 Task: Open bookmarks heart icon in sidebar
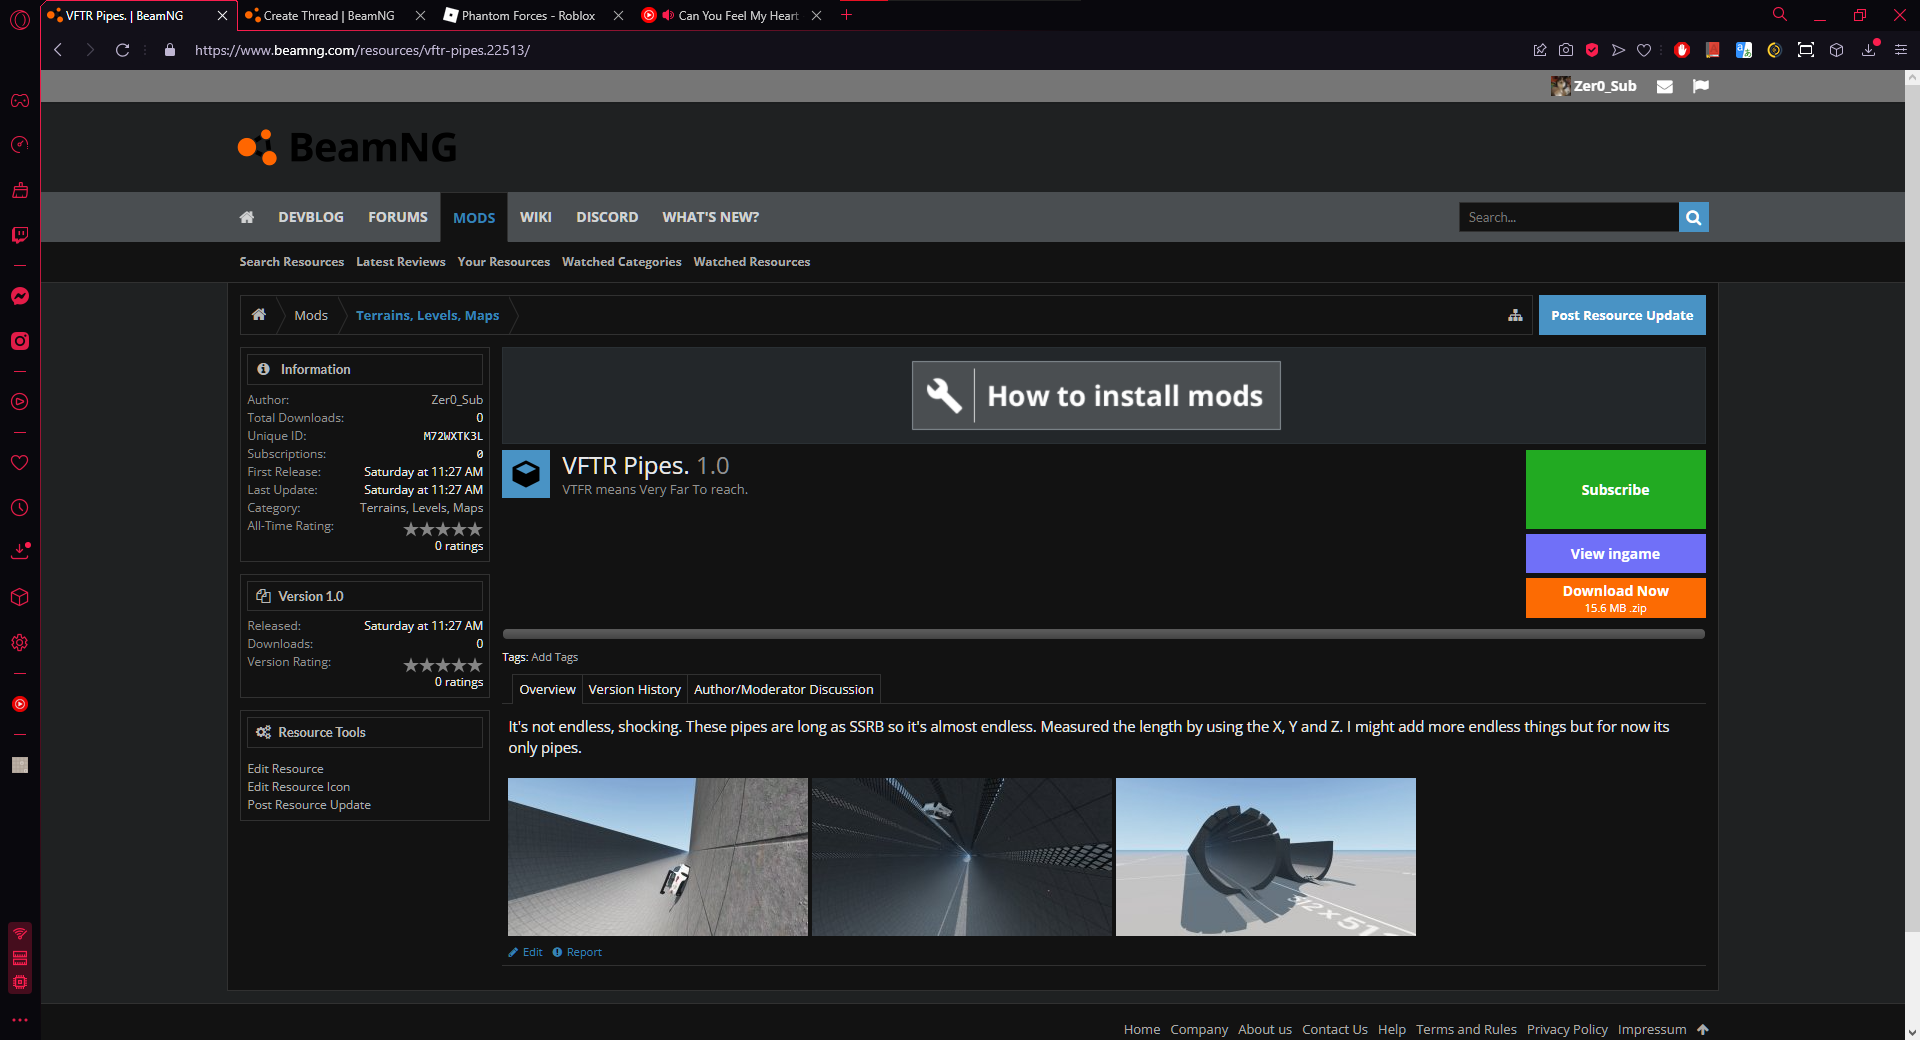coord(20,463)
